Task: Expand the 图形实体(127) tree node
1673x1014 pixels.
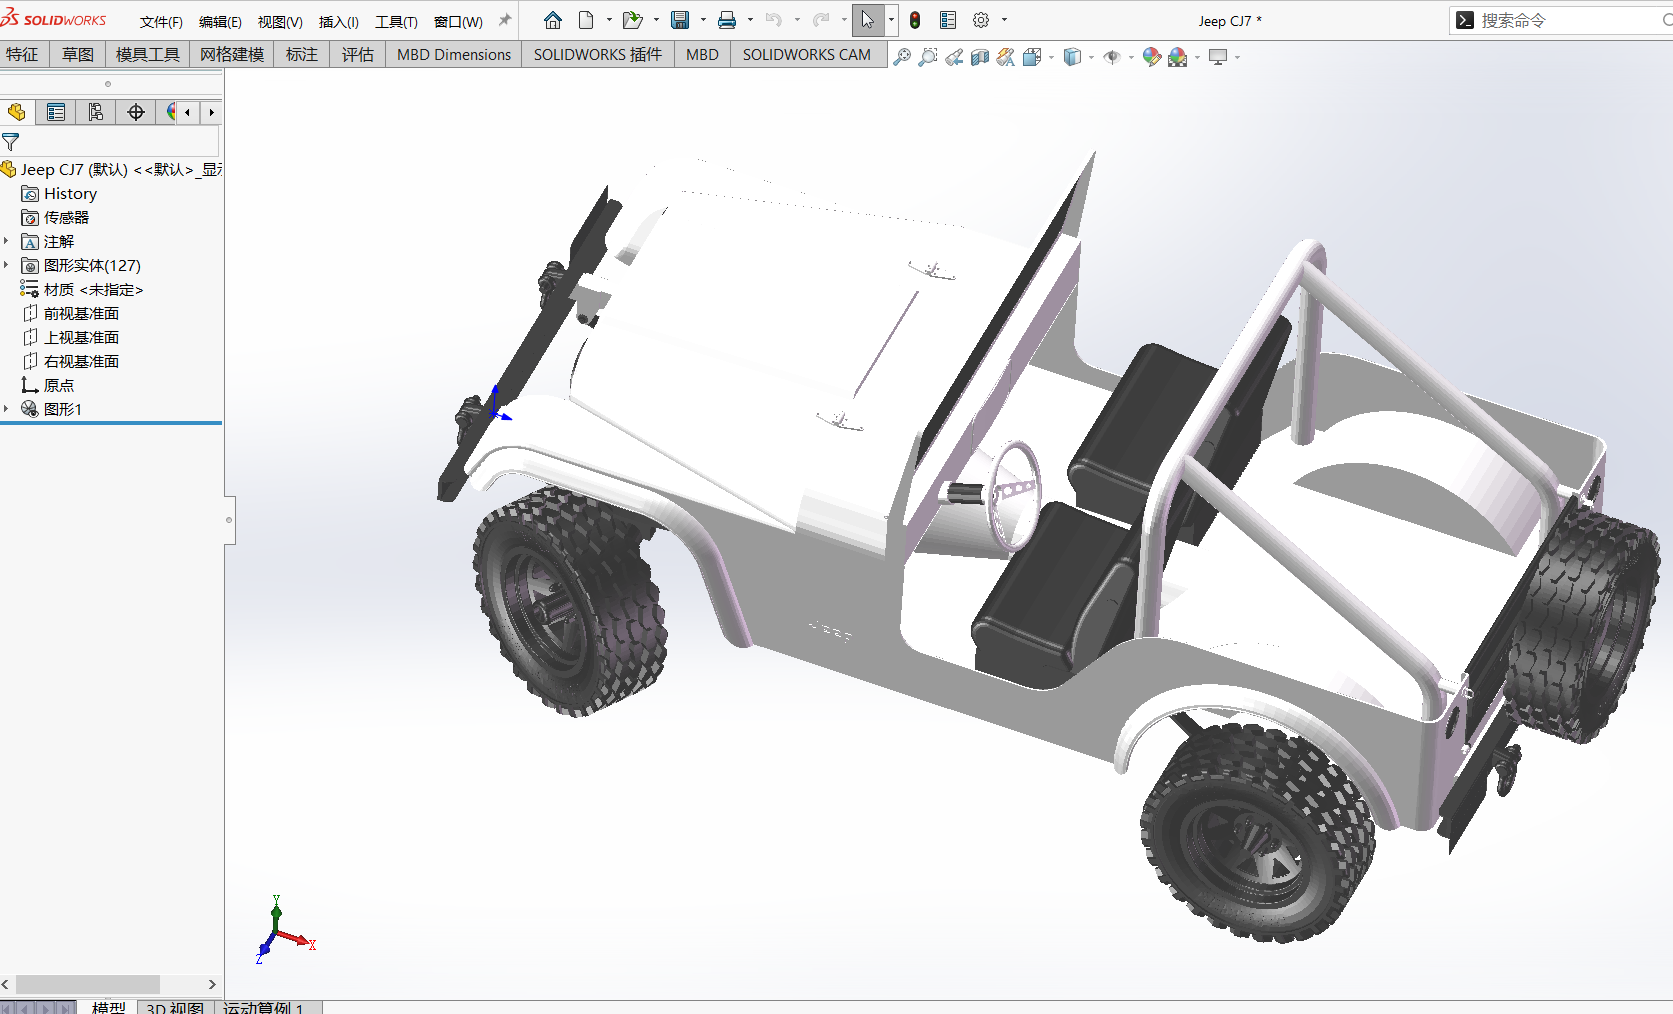Action: pos(6,265)
